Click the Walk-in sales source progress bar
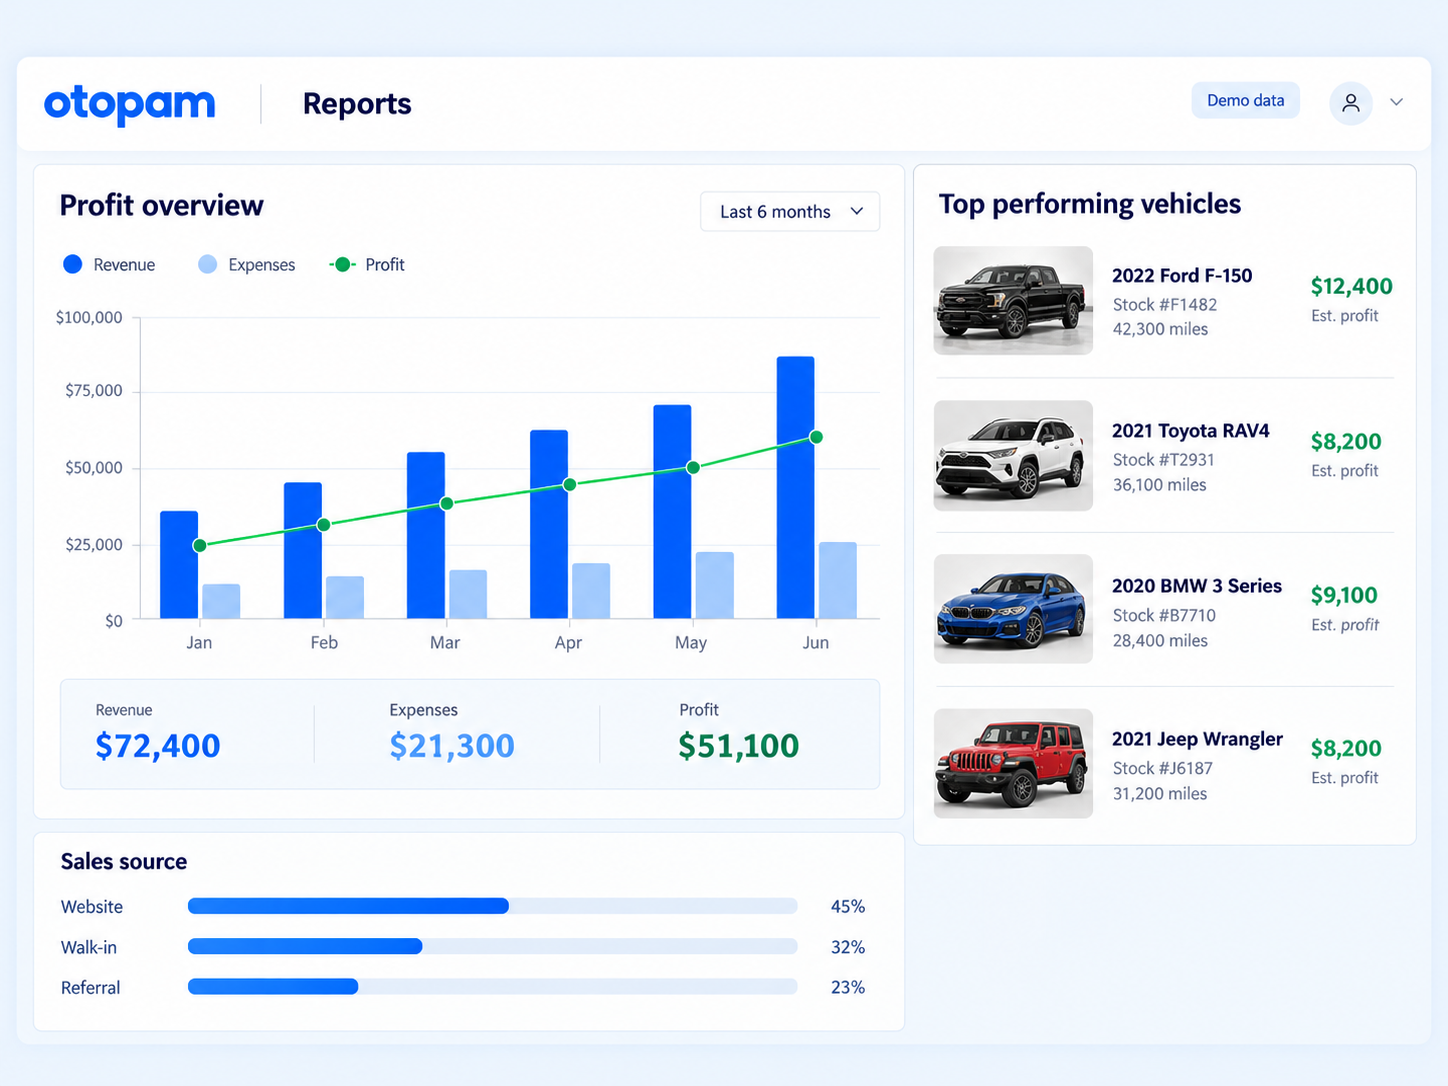 tap(493, 946)
